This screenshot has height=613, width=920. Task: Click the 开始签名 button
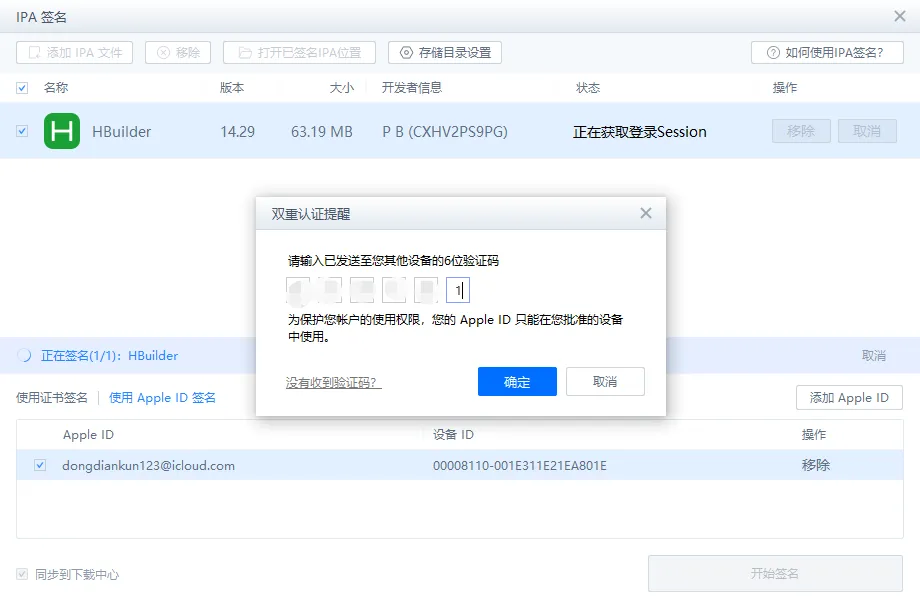click(775, 574)
